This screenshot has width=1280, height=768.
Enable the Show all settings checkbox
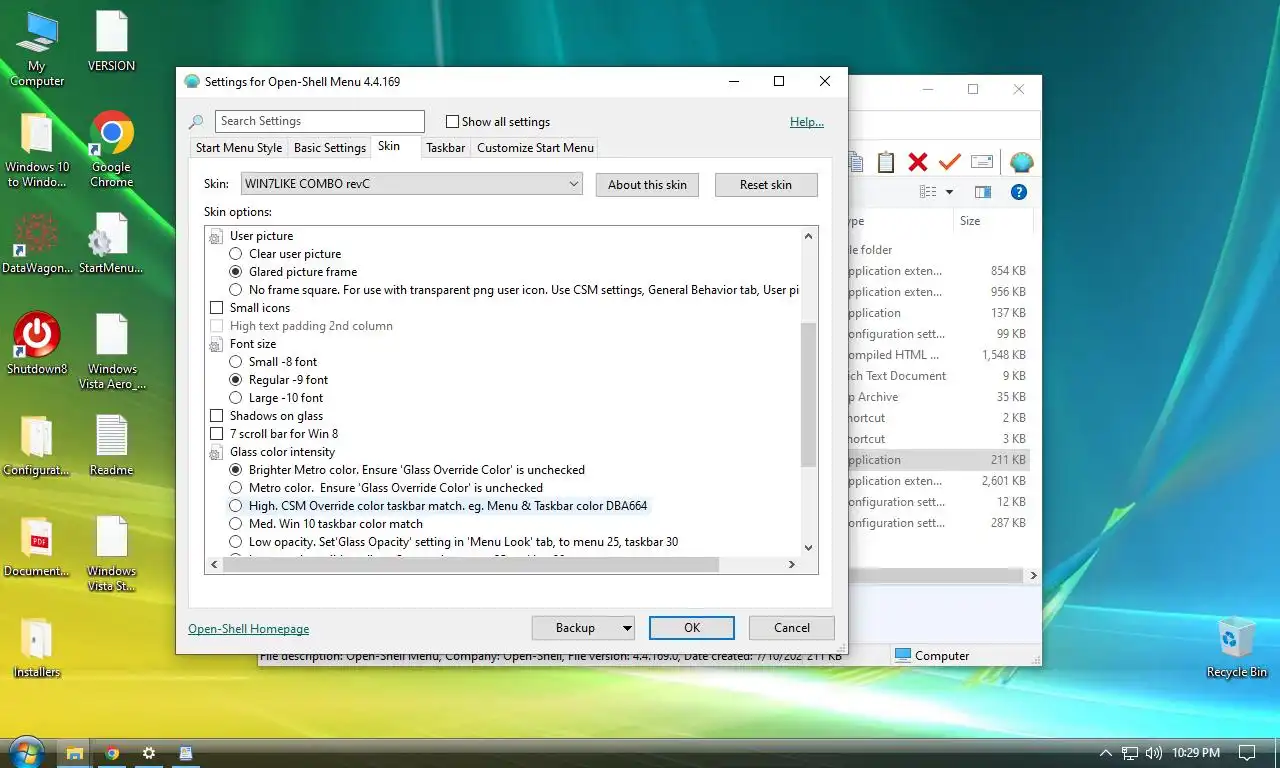coord(452,122)
